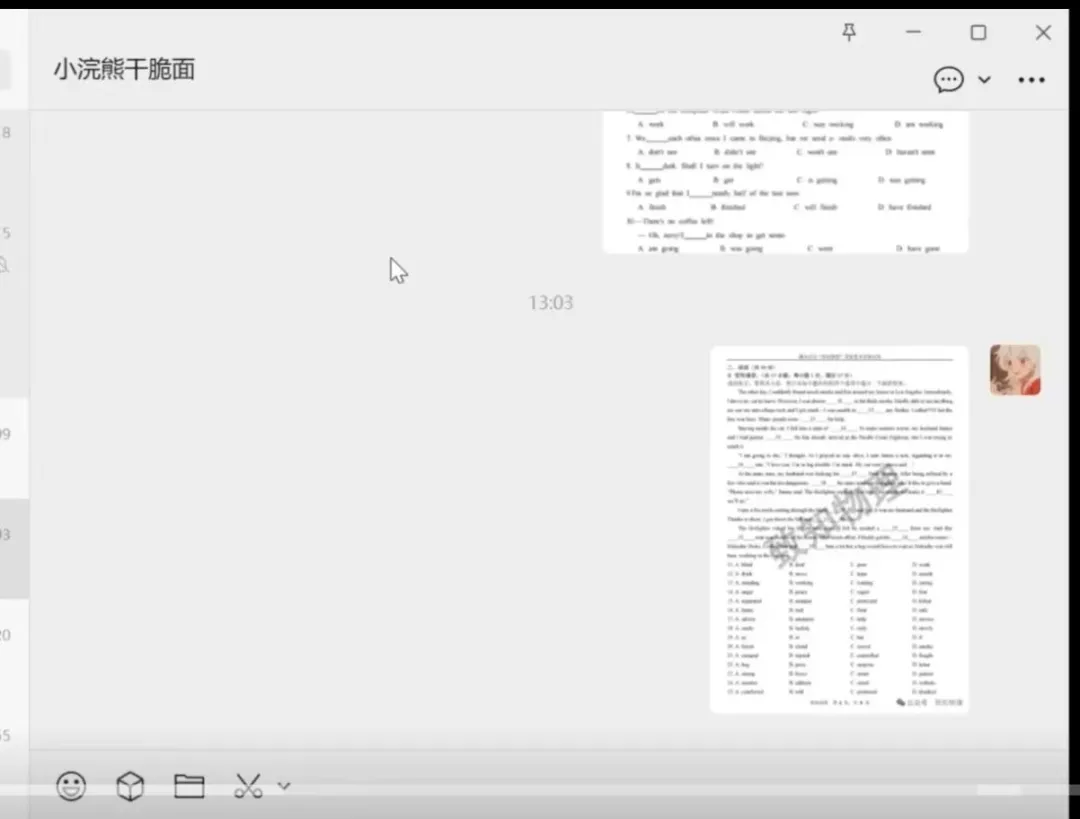Expand the dropdown arrow beside chat bubble
1080x819 pixels.
[984, 80]
